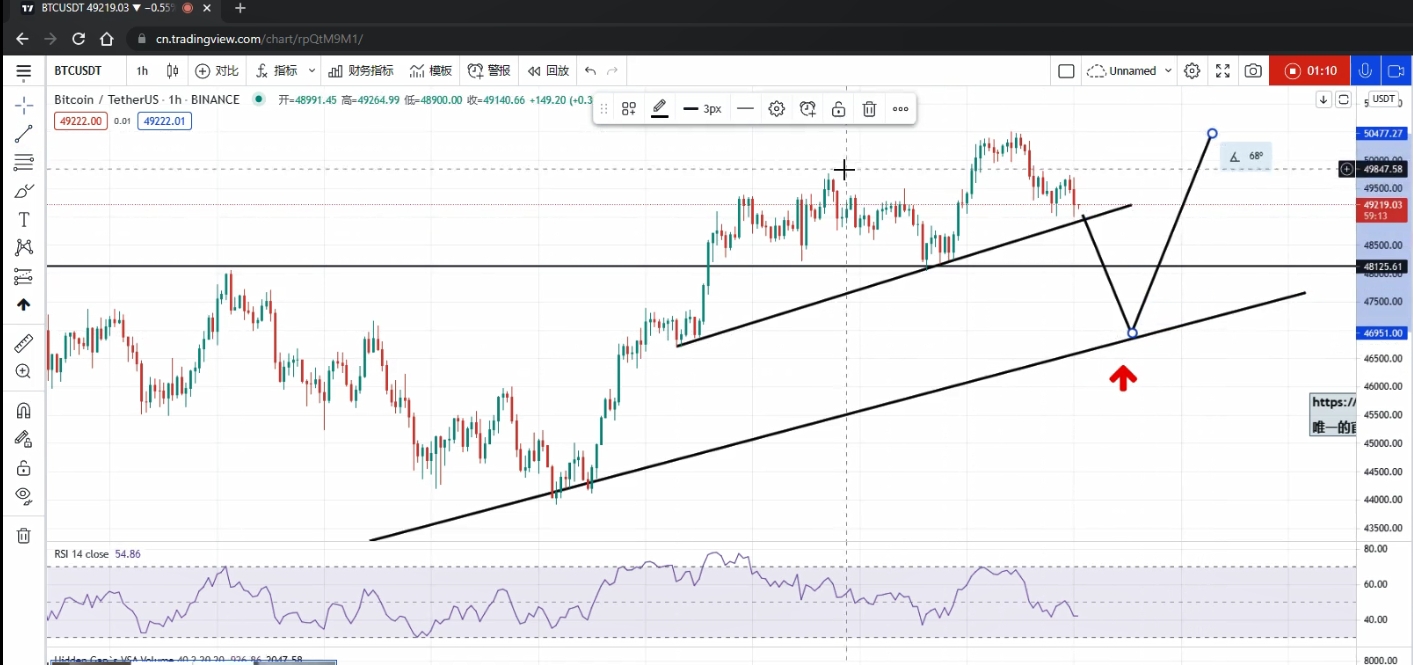The width and height of the screenshot is (1413, 665).
Task: Toggle the microphone in recorder
Action: 1364,71
